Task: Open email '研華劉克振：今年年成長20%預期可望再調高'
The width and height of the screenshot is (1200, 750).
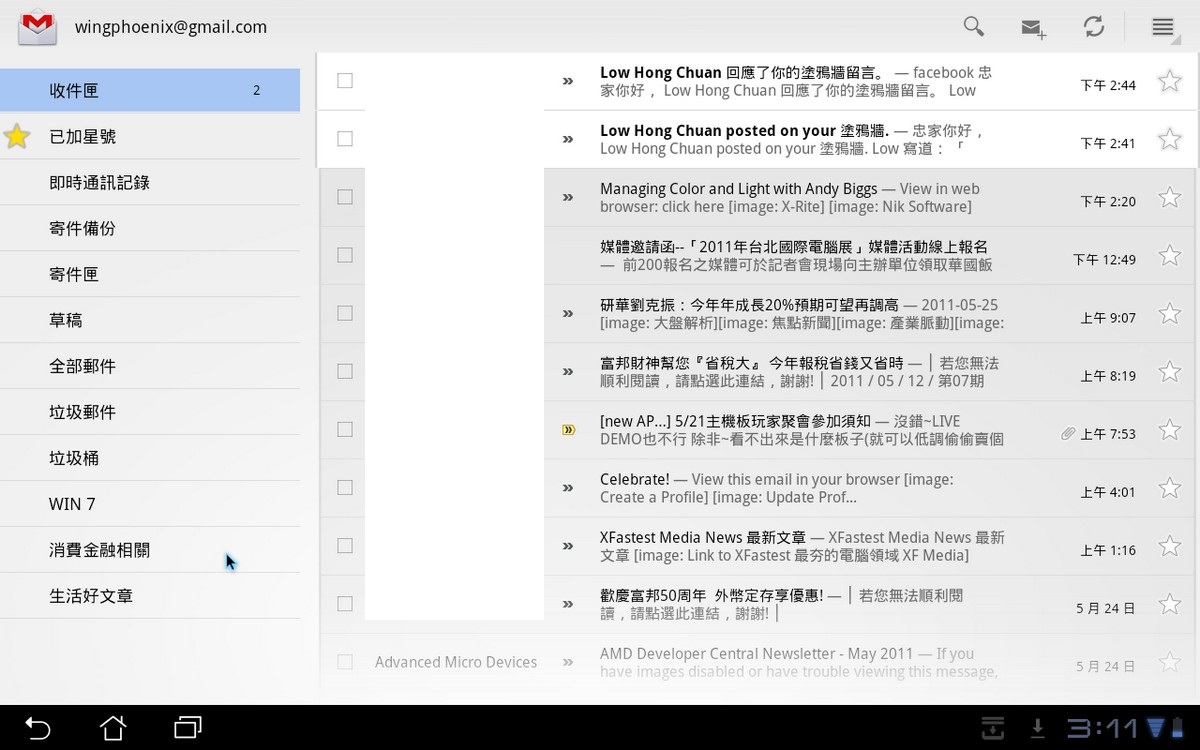Action: 749,305
